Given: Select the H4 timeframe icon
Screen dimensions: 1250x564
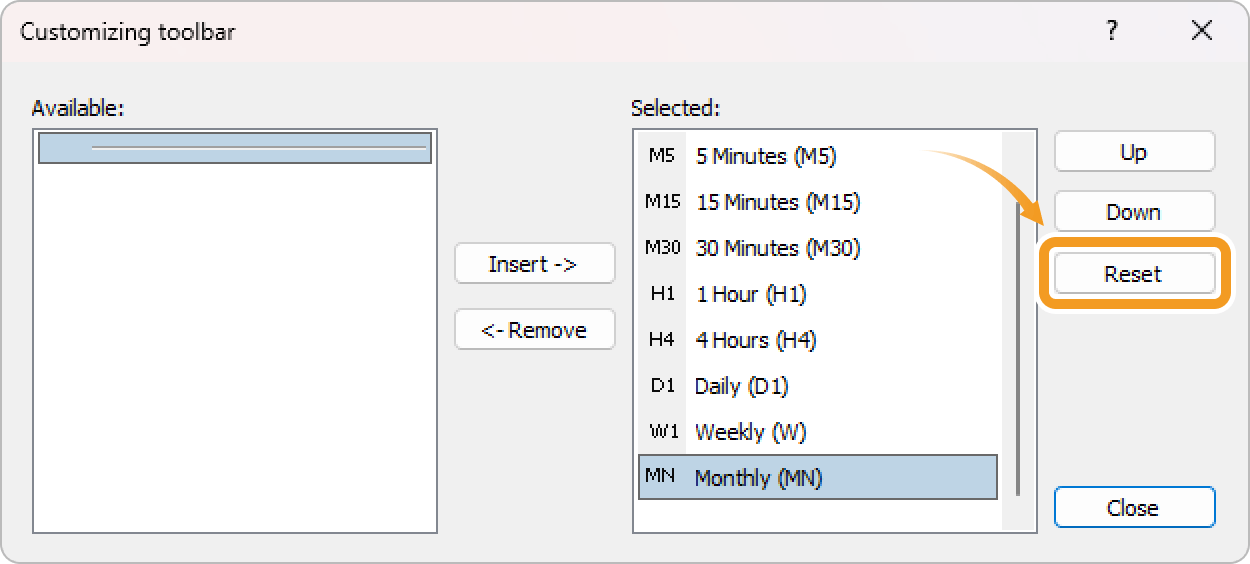Looking at the screenshot, I should pyautogui.click(x=662, y=340).
